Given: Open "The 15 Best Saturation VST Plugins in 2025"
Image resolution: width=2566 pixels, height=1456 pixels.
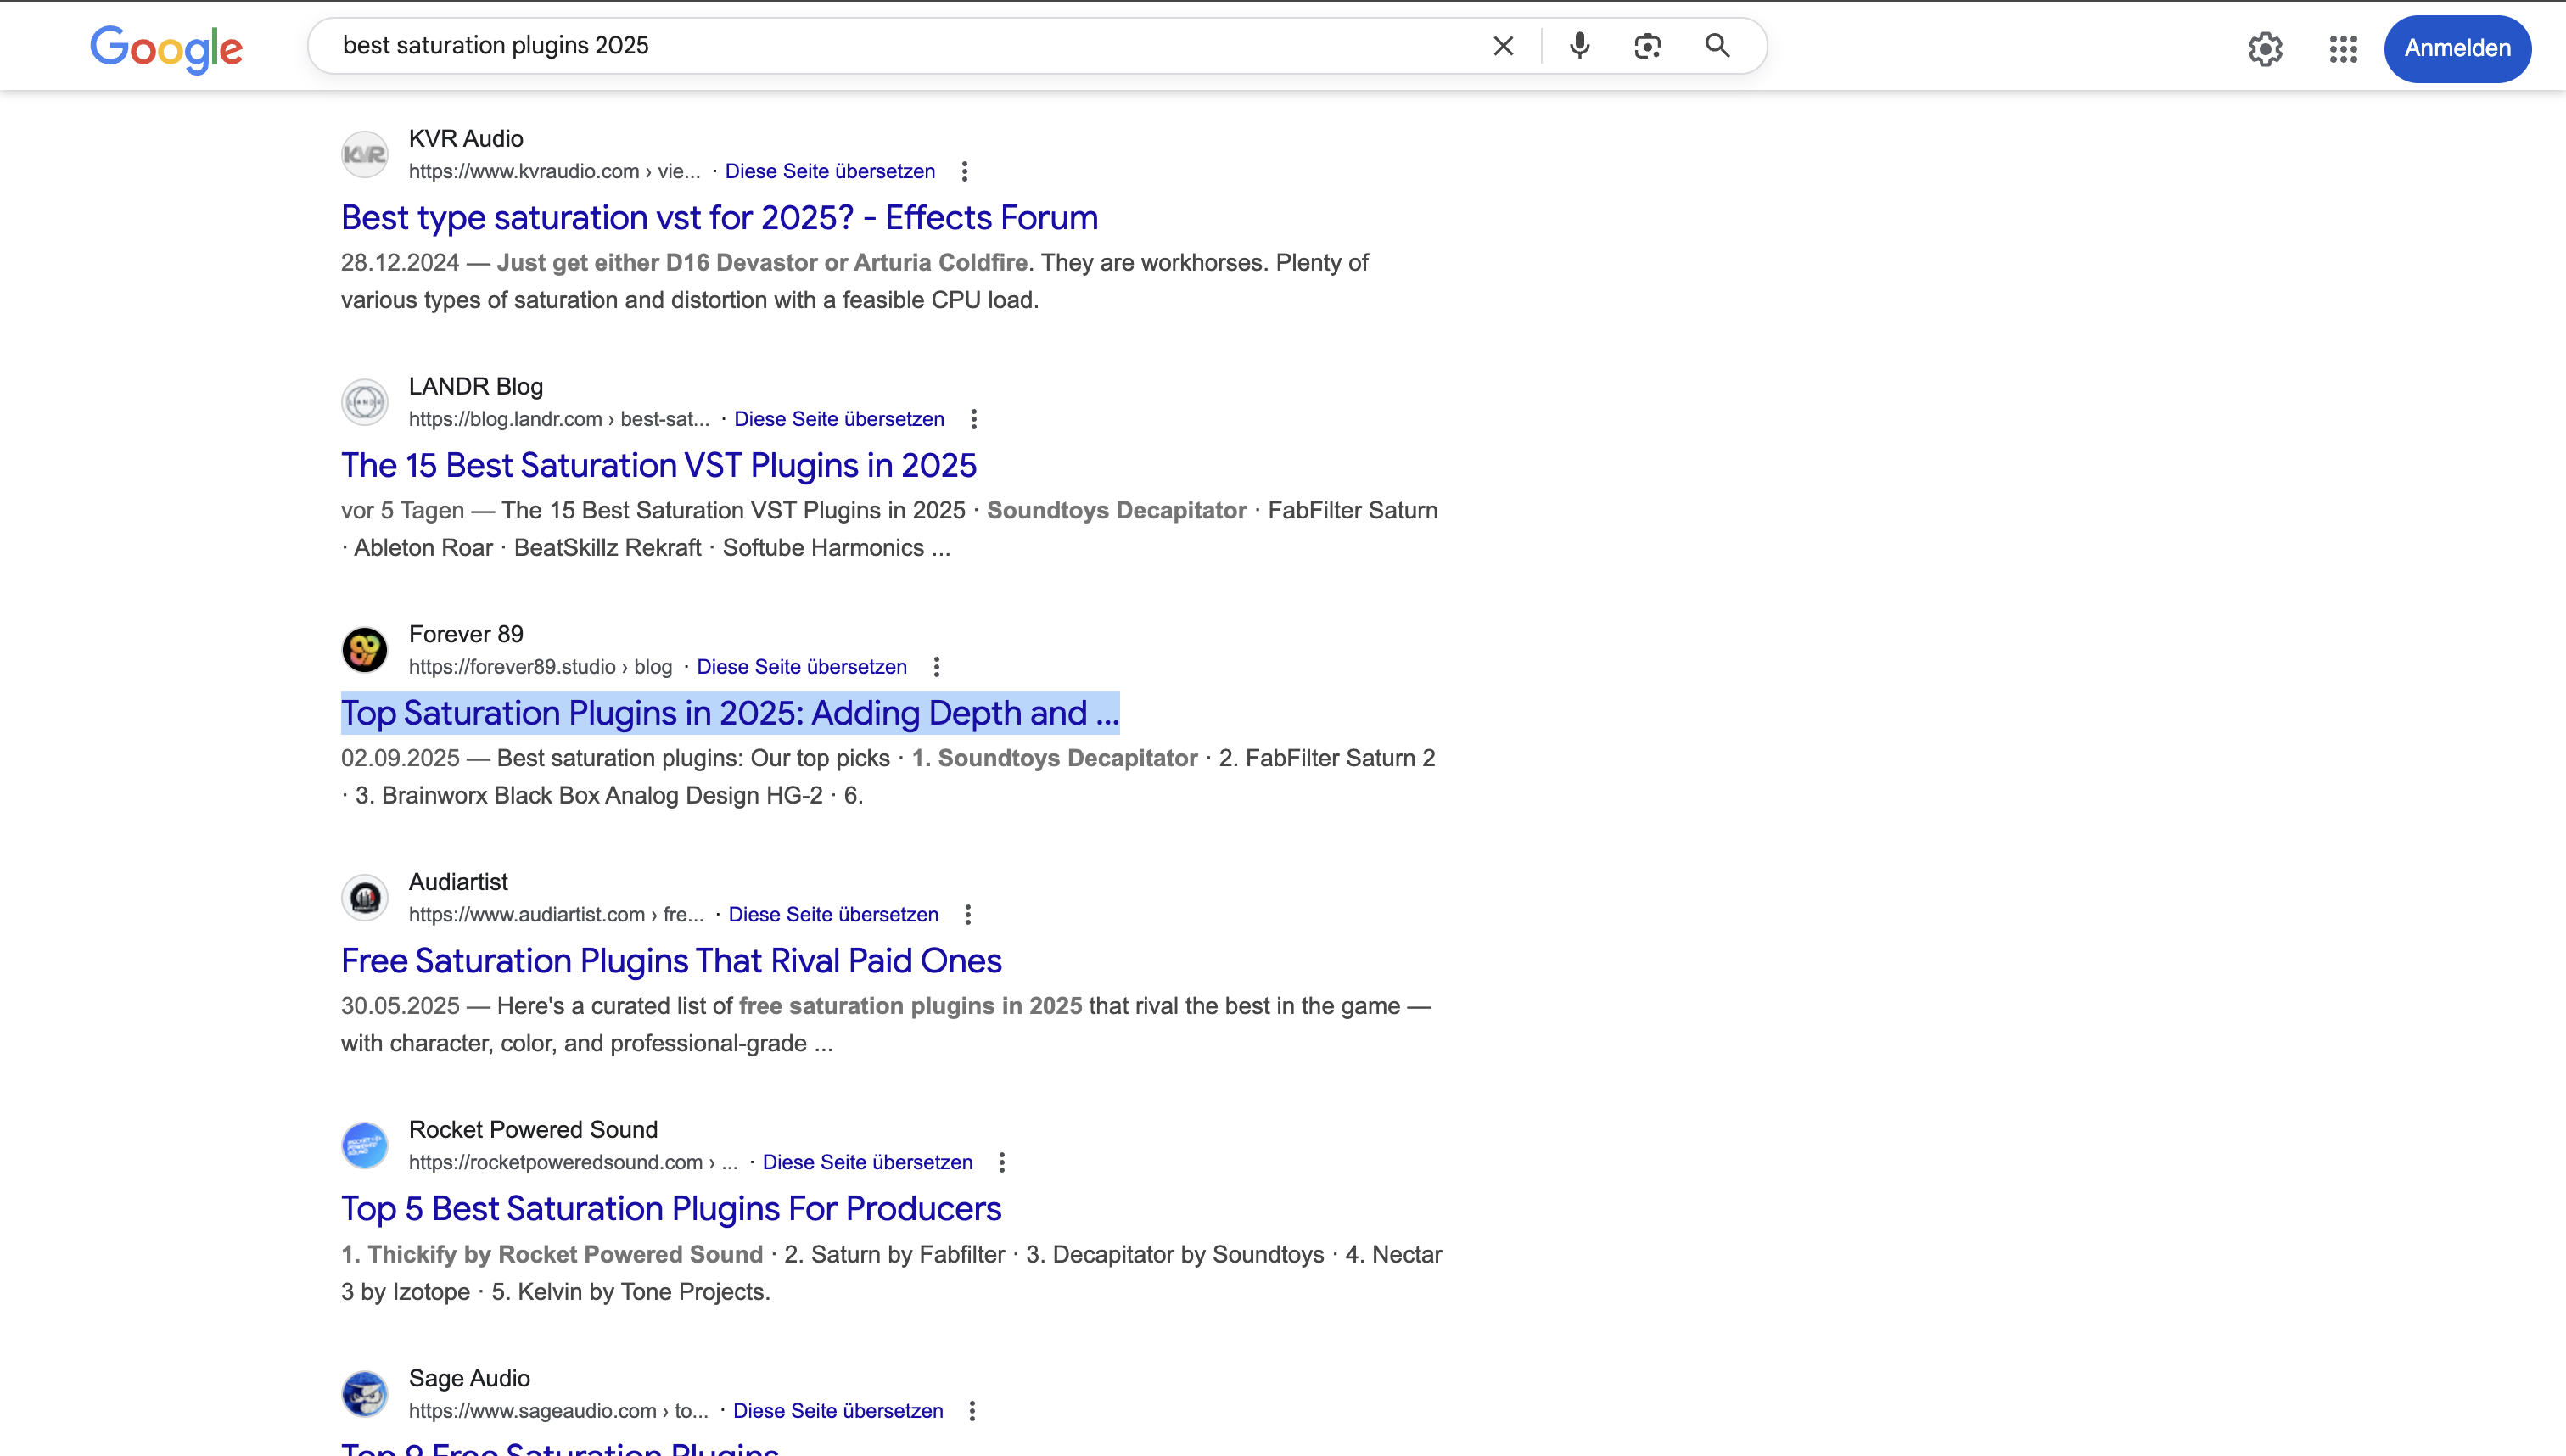Looking at the screenshot, I should coord(658,465).
